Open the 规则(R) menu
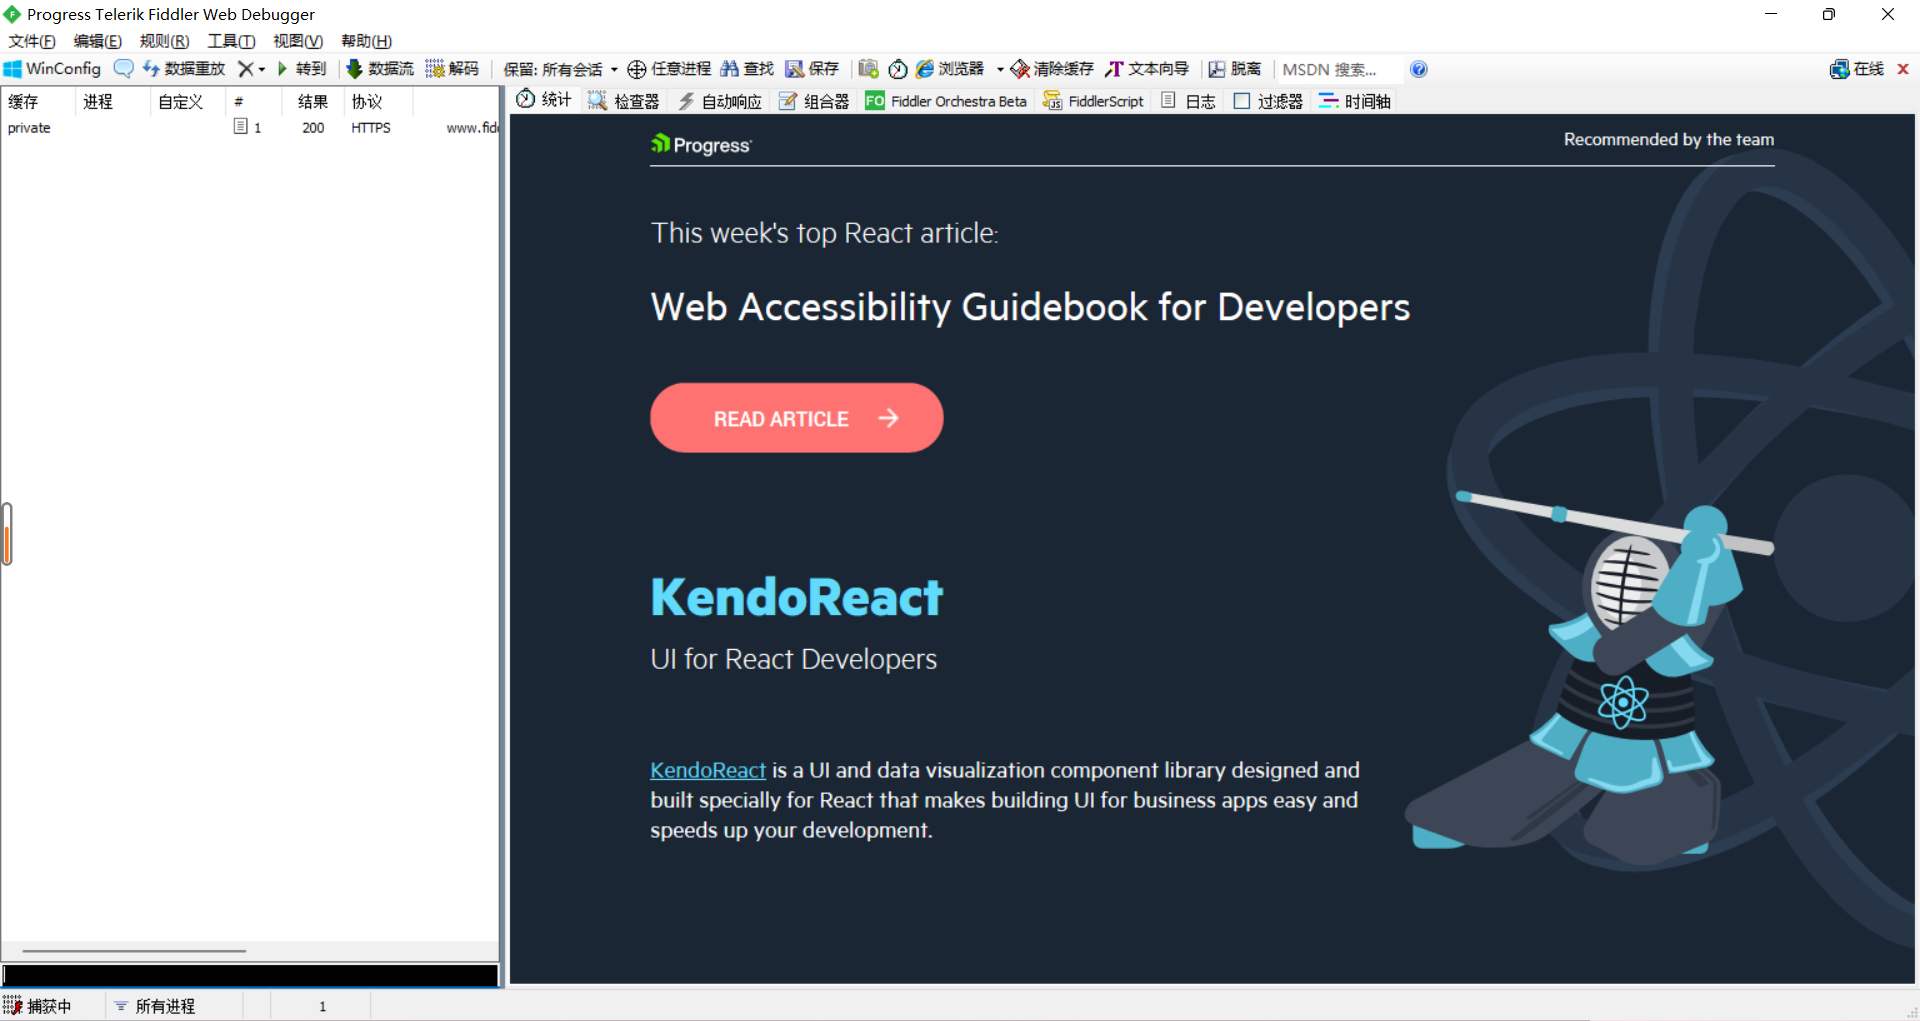This screenshot has height=1021, width=1920. click(x=164, y=41)
